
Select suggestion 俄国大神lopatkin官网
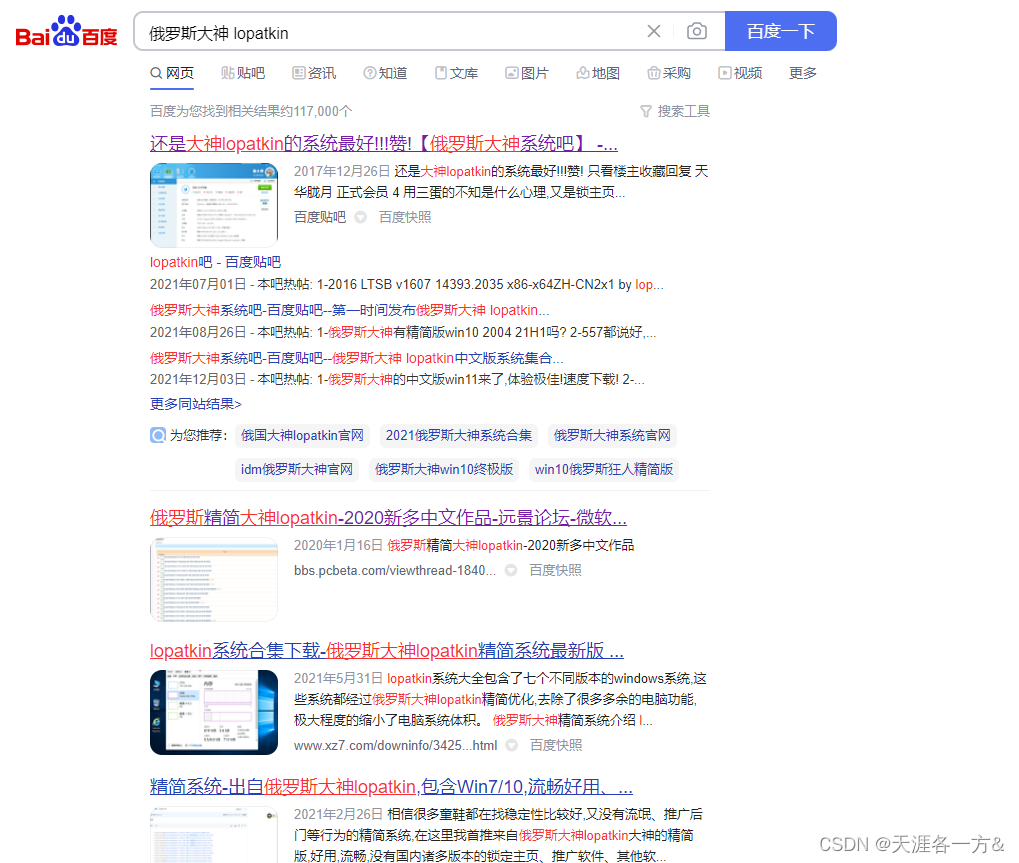click(302, 435)
